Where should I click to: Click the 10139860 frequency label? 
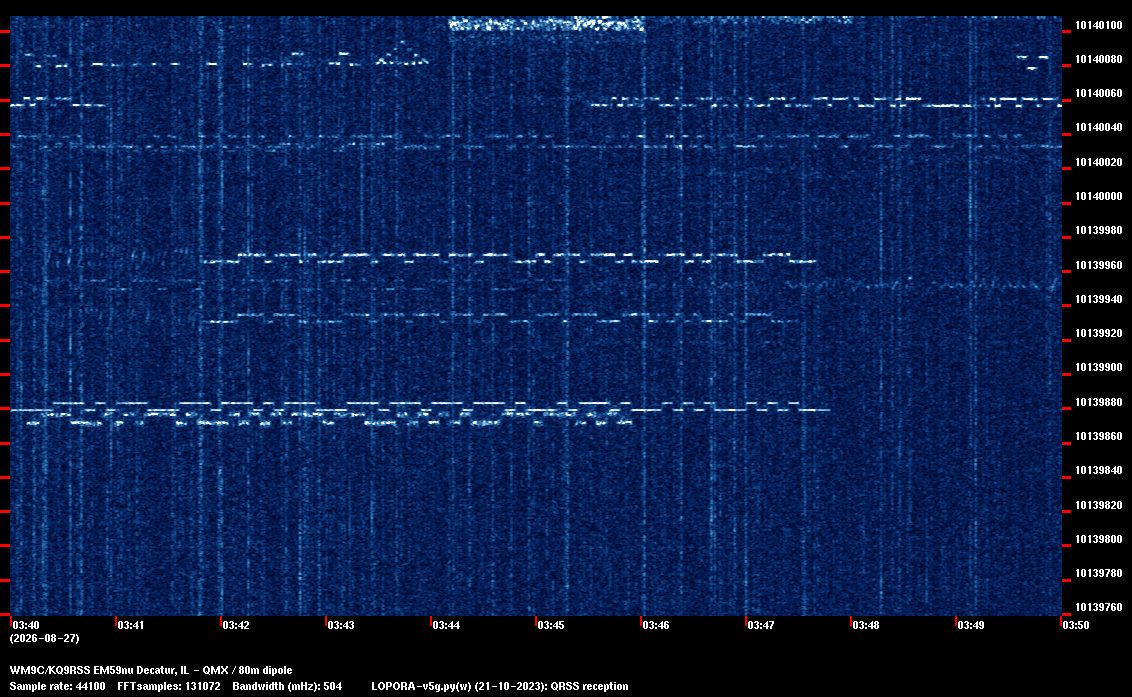point(1098,436)
